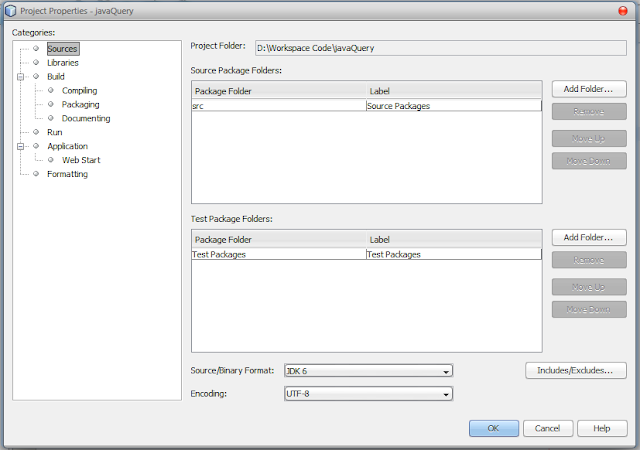Collapse the Build tree node
Screen dimensions: 640x450
(x=20, y=77)
